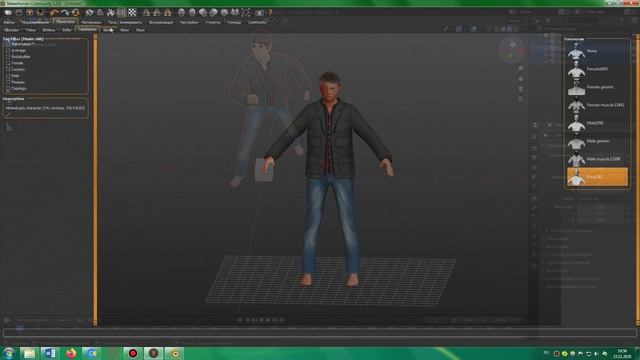Click the bottom progress bar strip

pyautogui.click(x=320, y=333)
